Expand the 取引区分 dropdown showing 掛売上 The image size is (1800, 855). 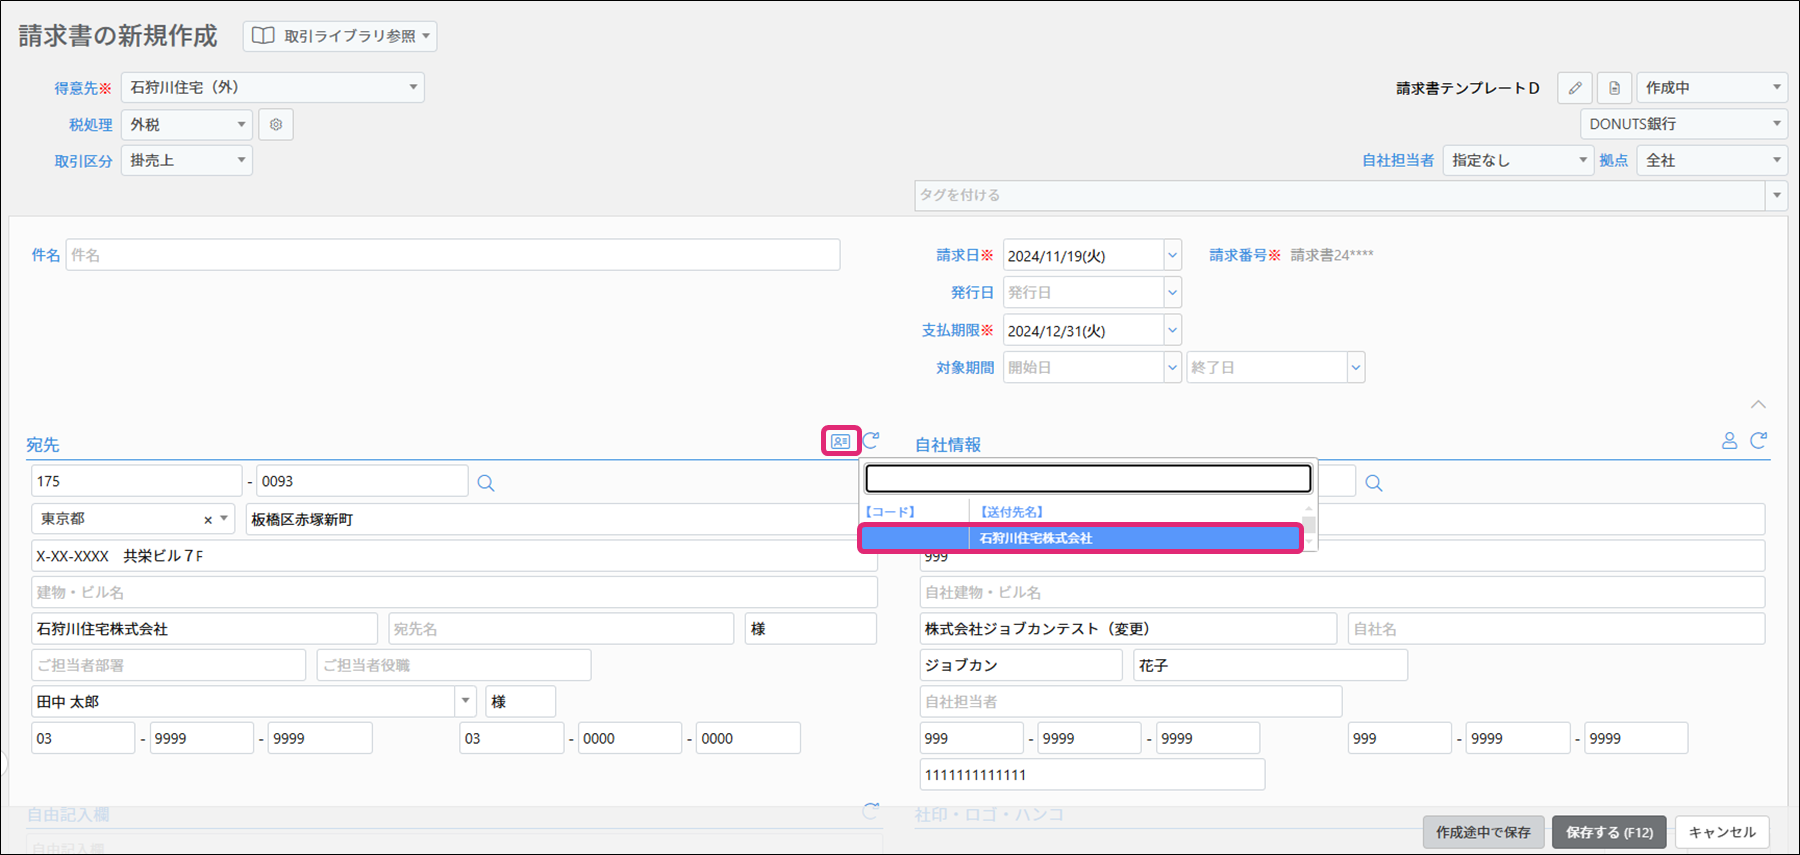click(x=241, y=160)
